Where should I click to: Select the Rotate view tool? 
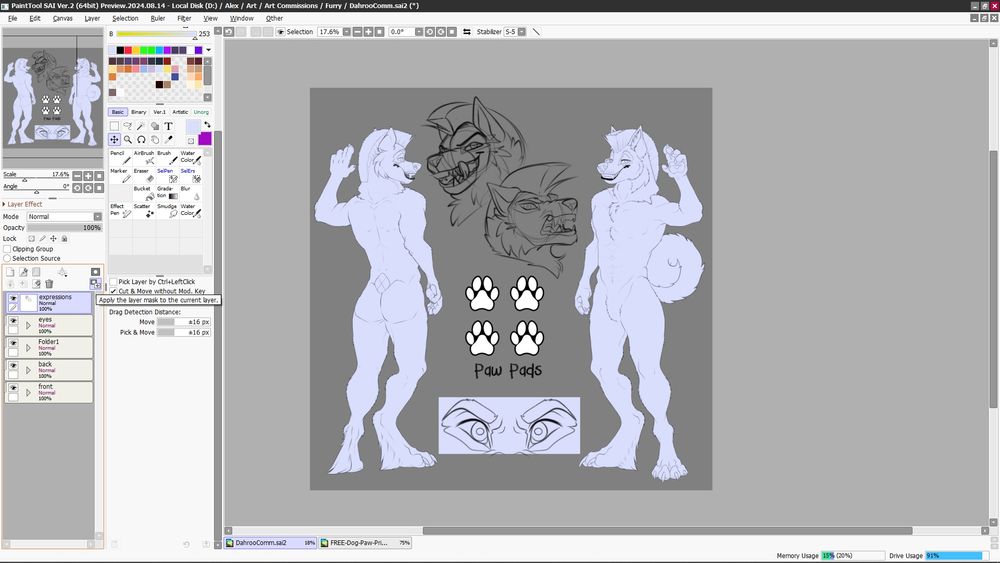coord(141,140)
